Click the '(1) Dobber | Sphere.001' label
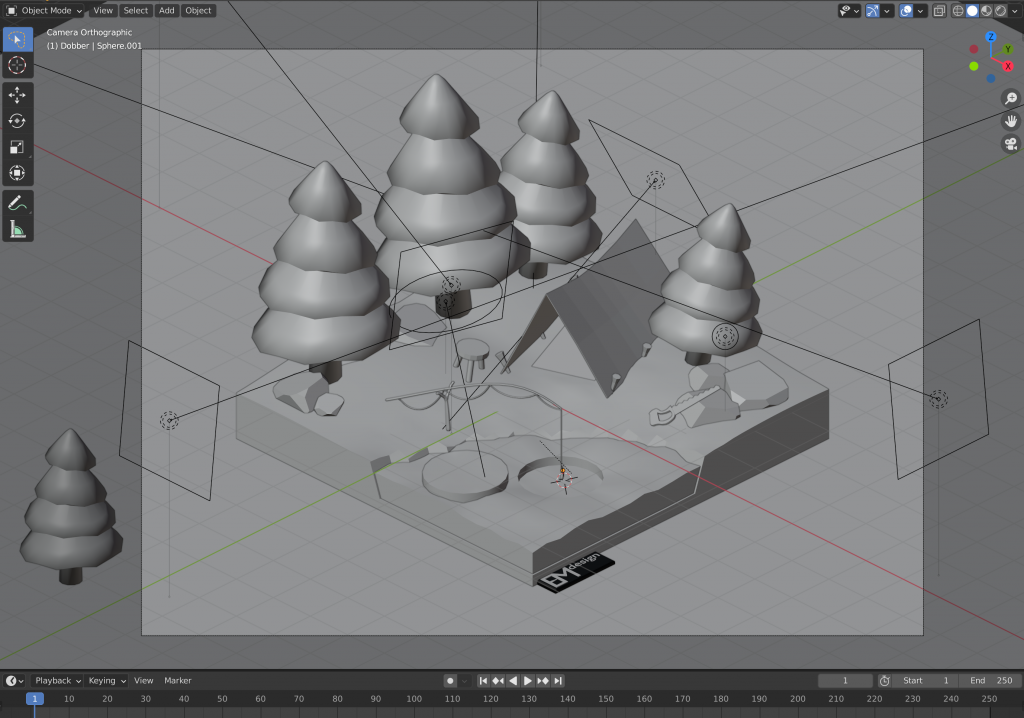 coord(94,46)
